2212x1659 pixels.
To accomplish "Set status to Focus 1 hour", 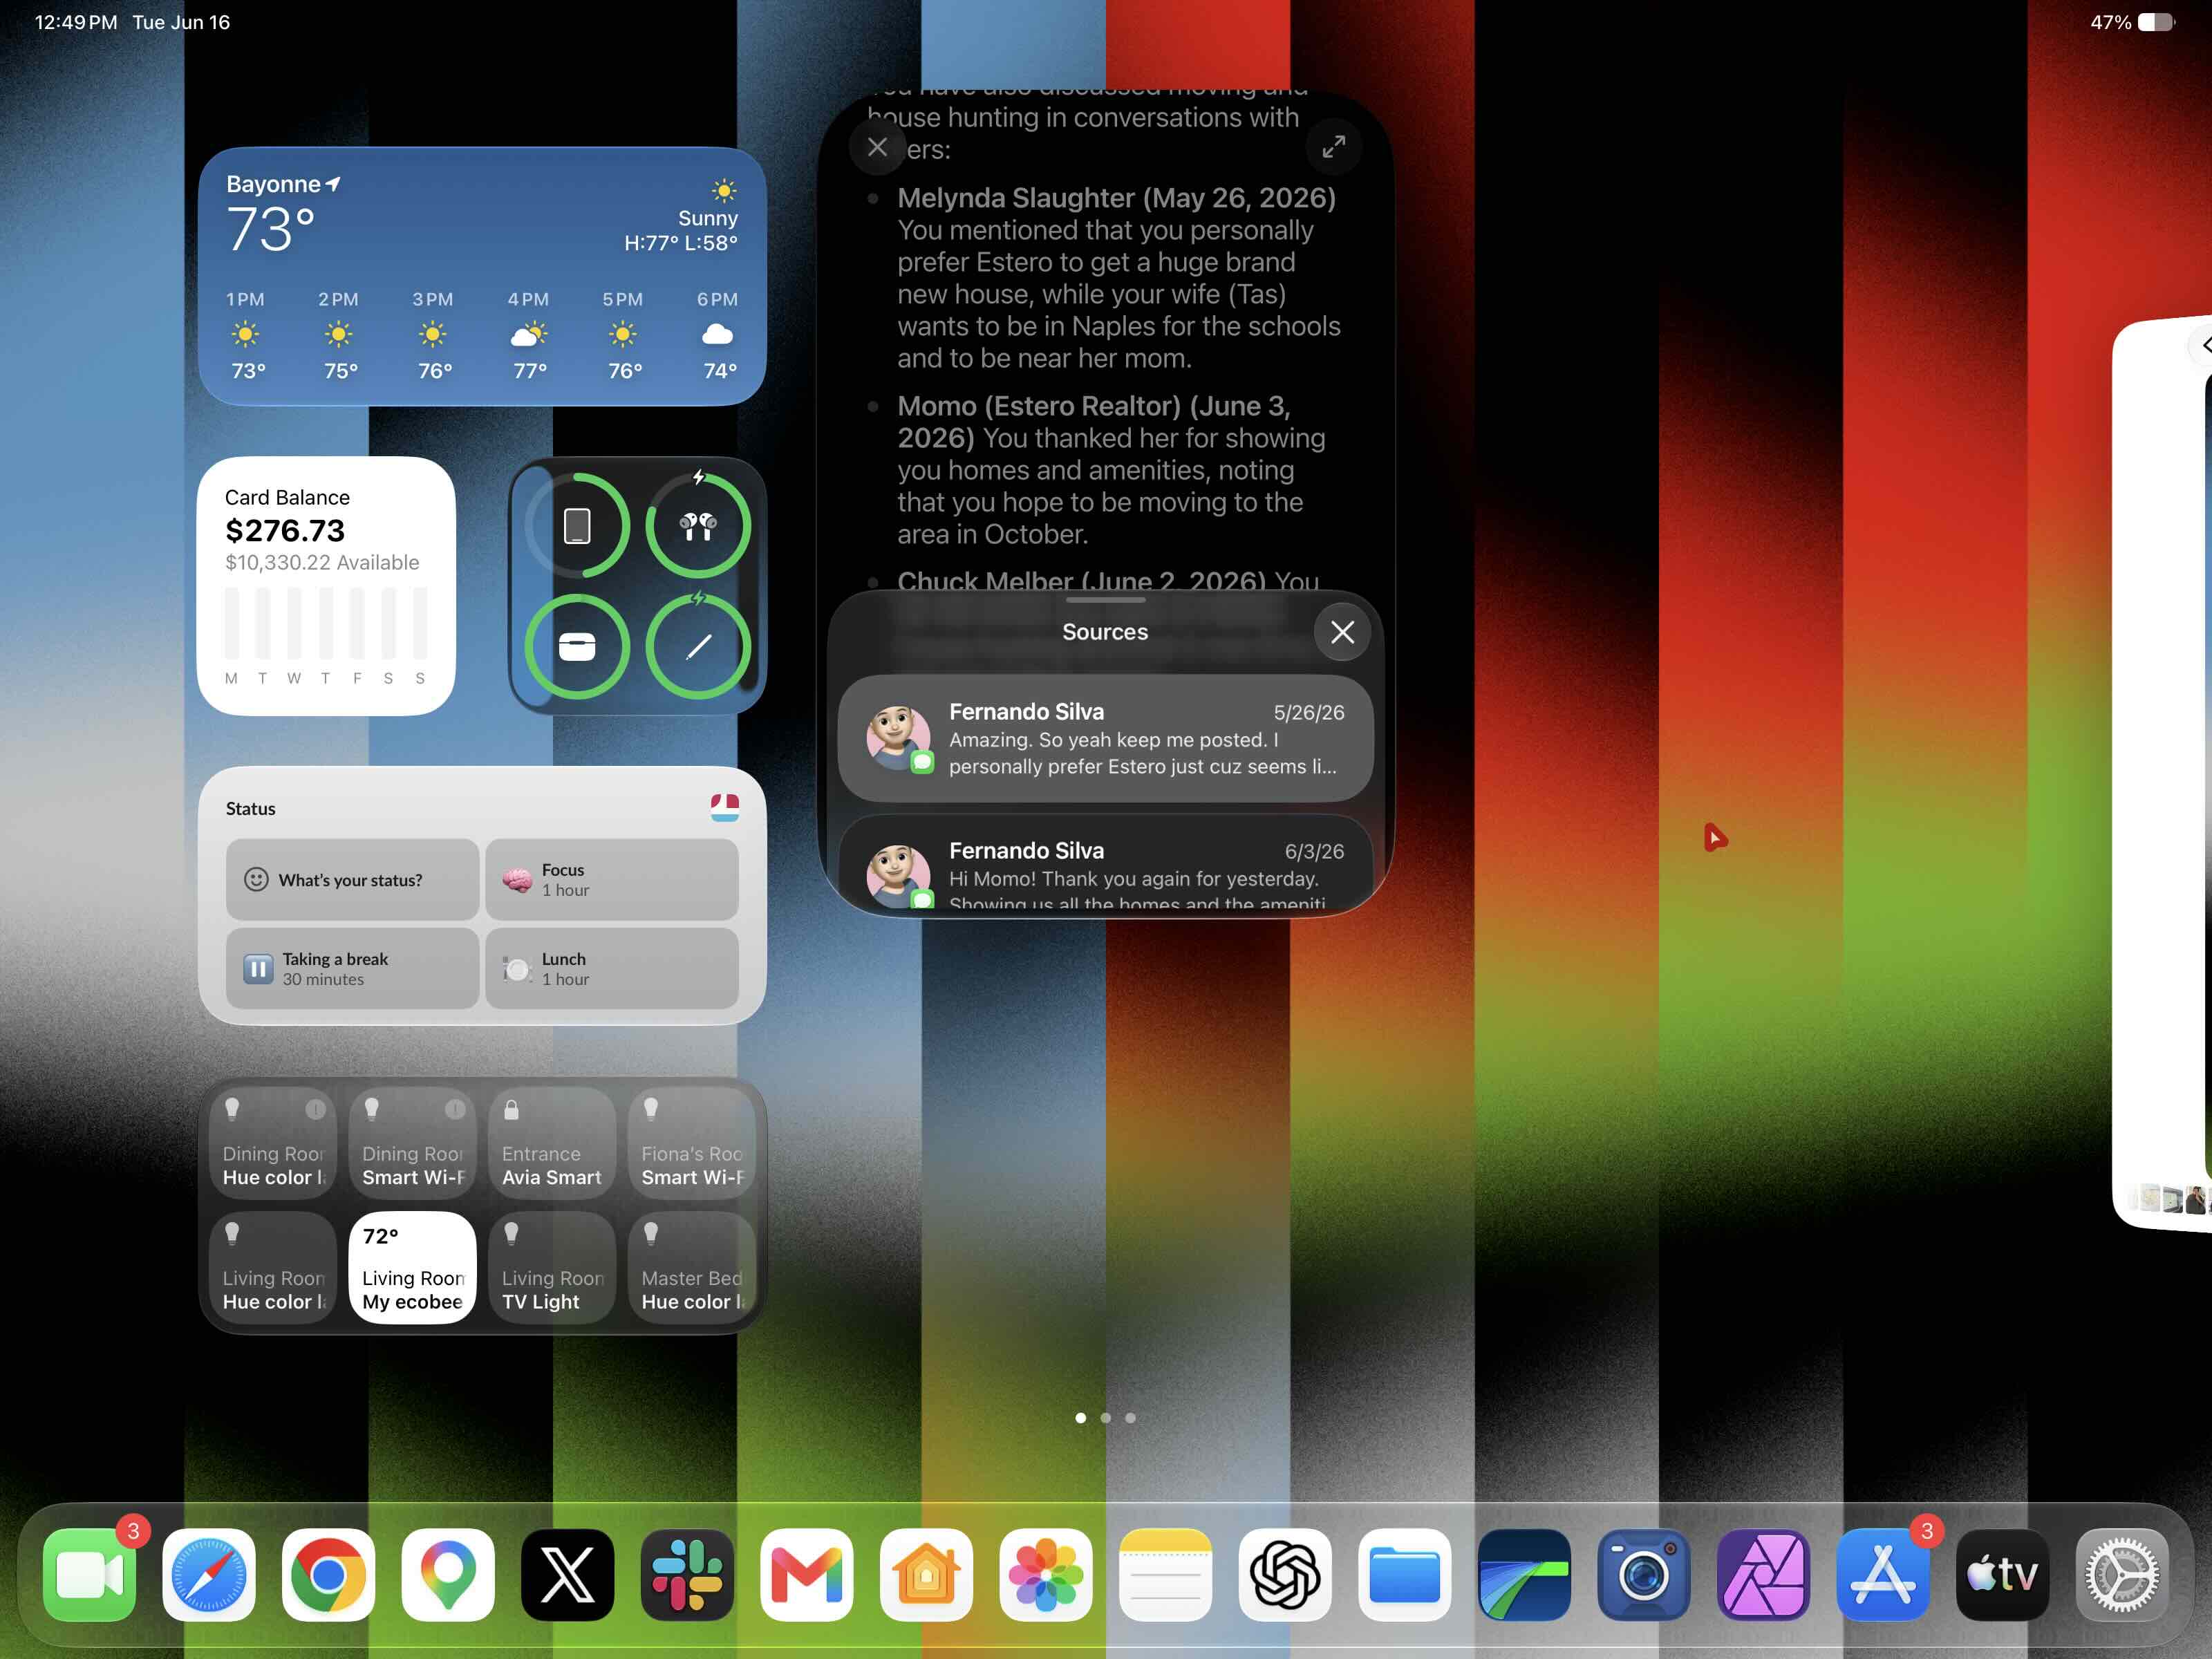I will coord(612,879).
